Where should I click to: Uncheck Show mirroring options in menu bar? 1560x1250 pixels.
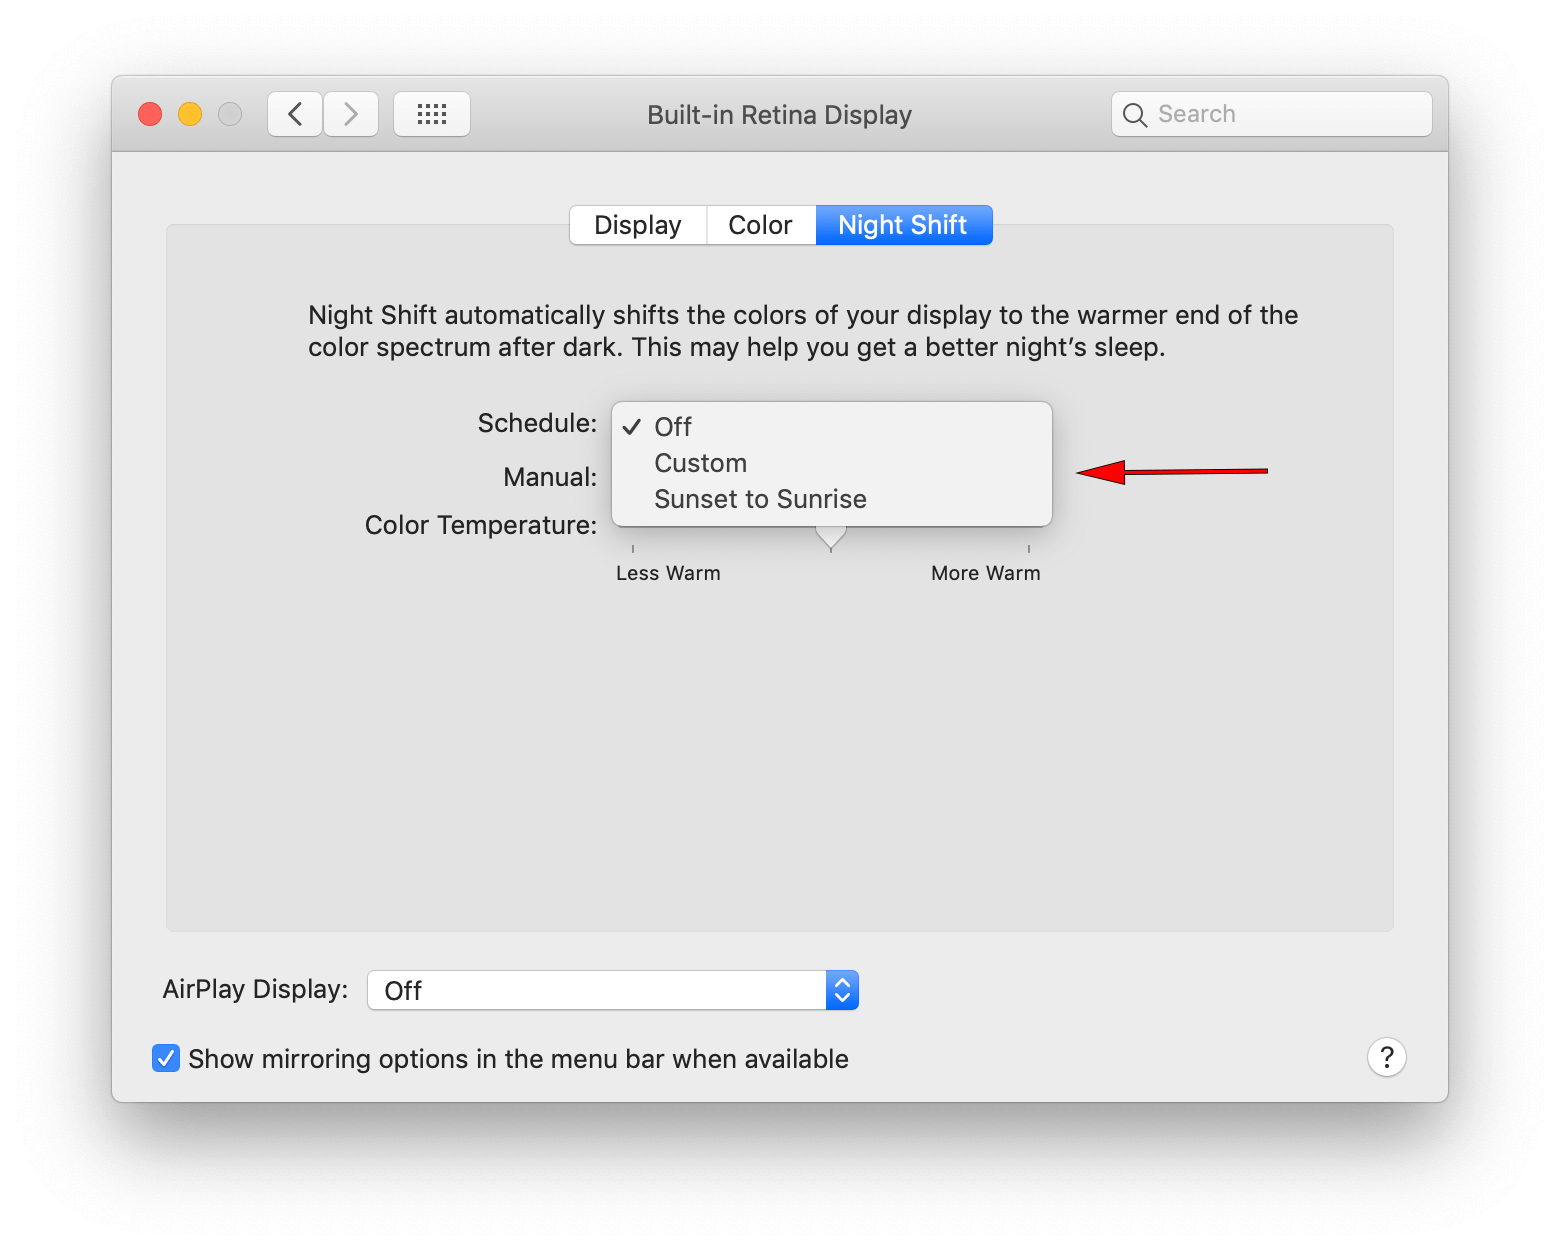(166, 1058)
